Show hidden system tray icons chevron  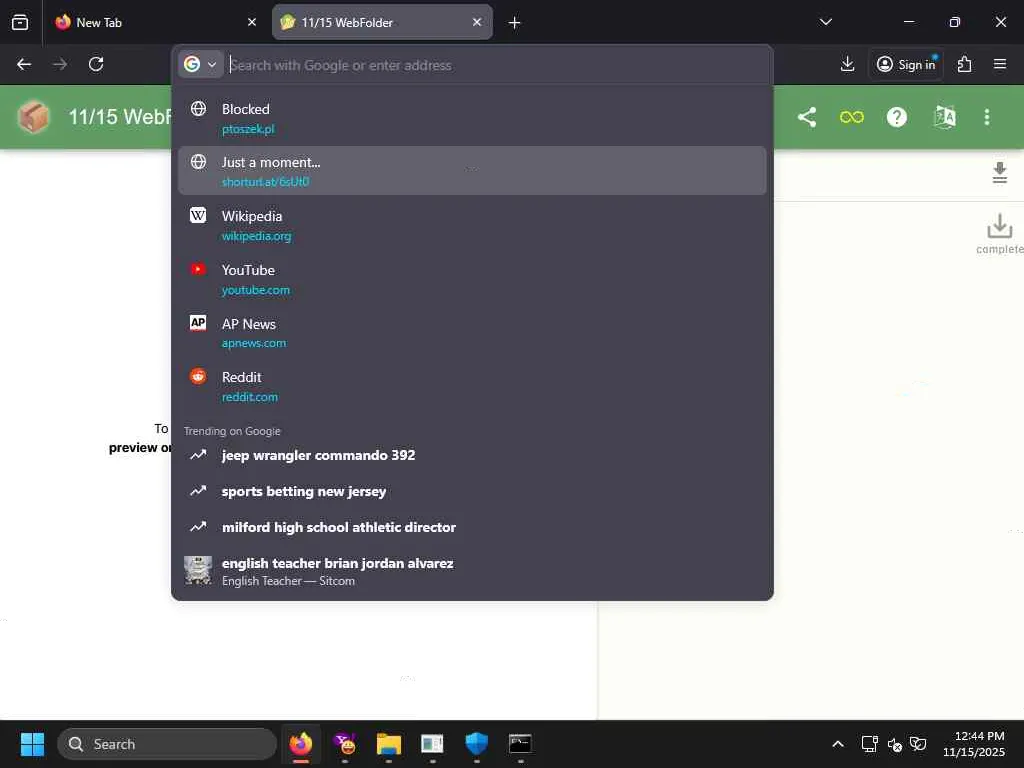(x=838, y=744)
